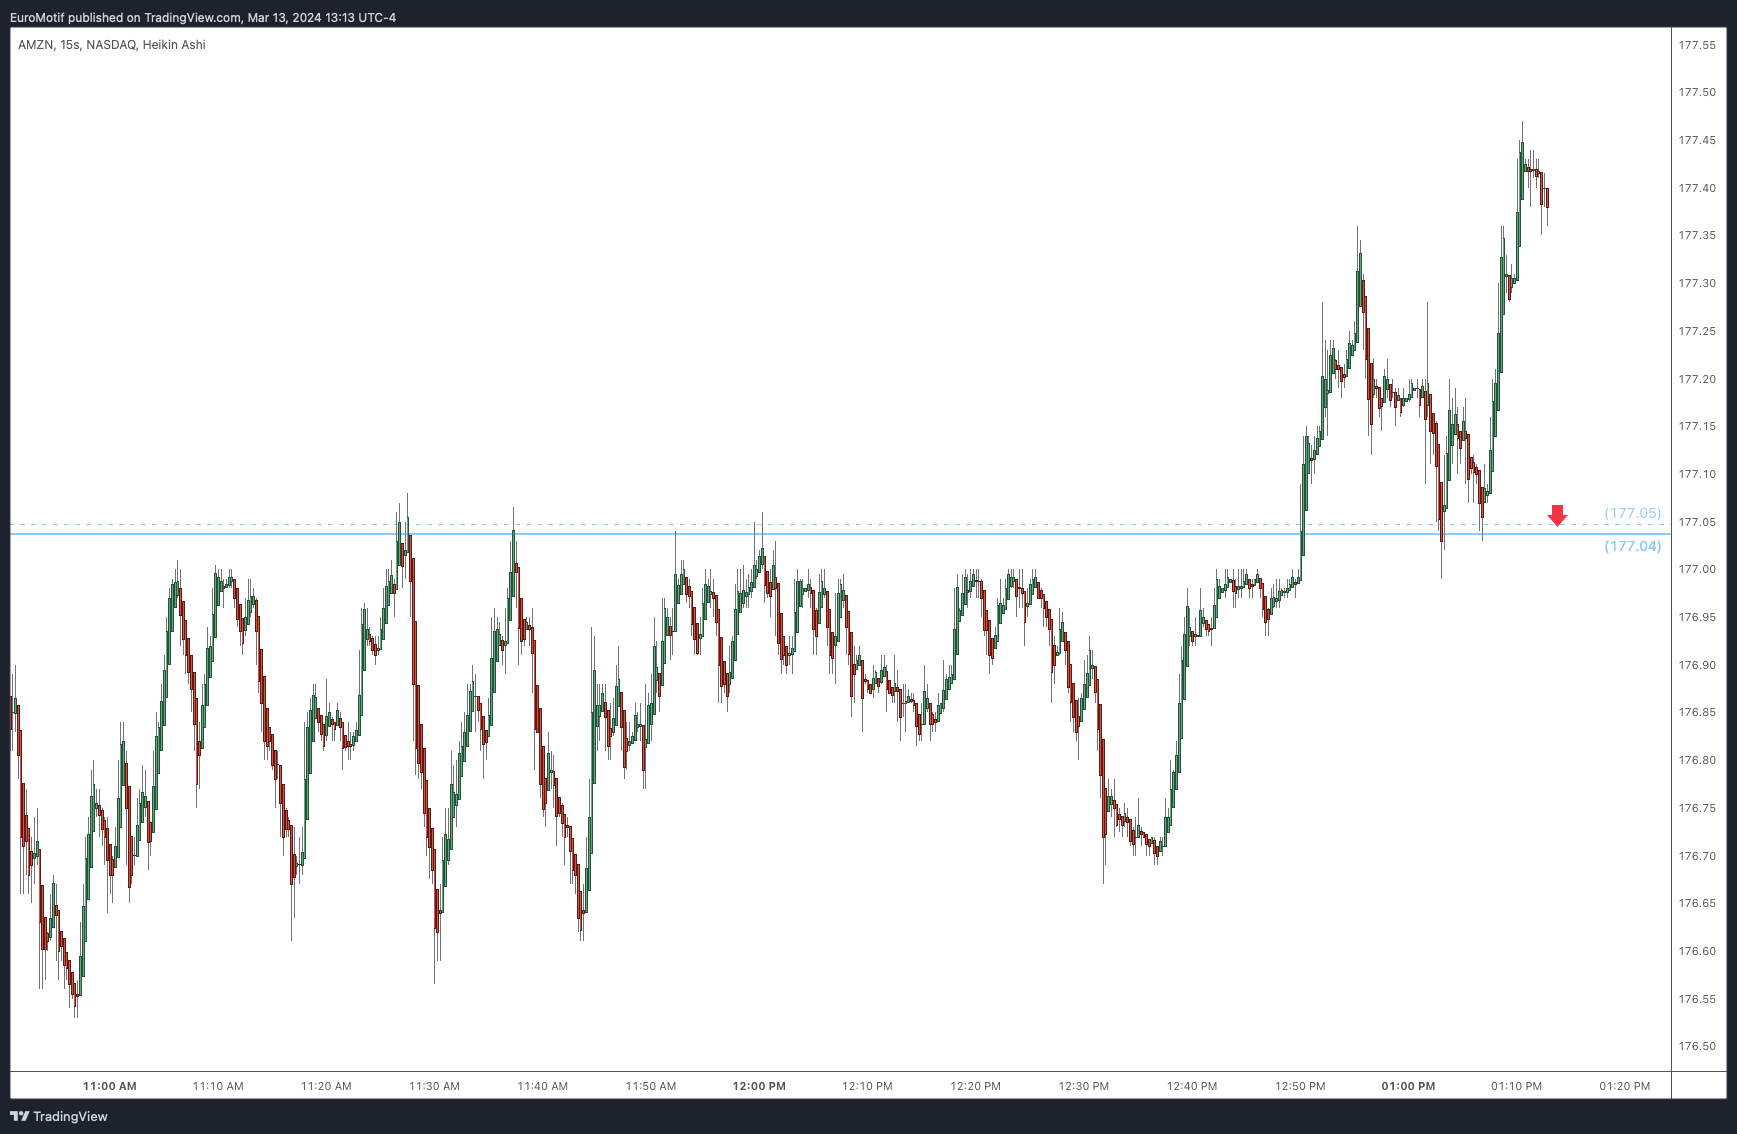The height and width of the screenshot is (1134, 1737).
Task: Click the 177.25 price axis label
Action: (x=1697, y=331)
